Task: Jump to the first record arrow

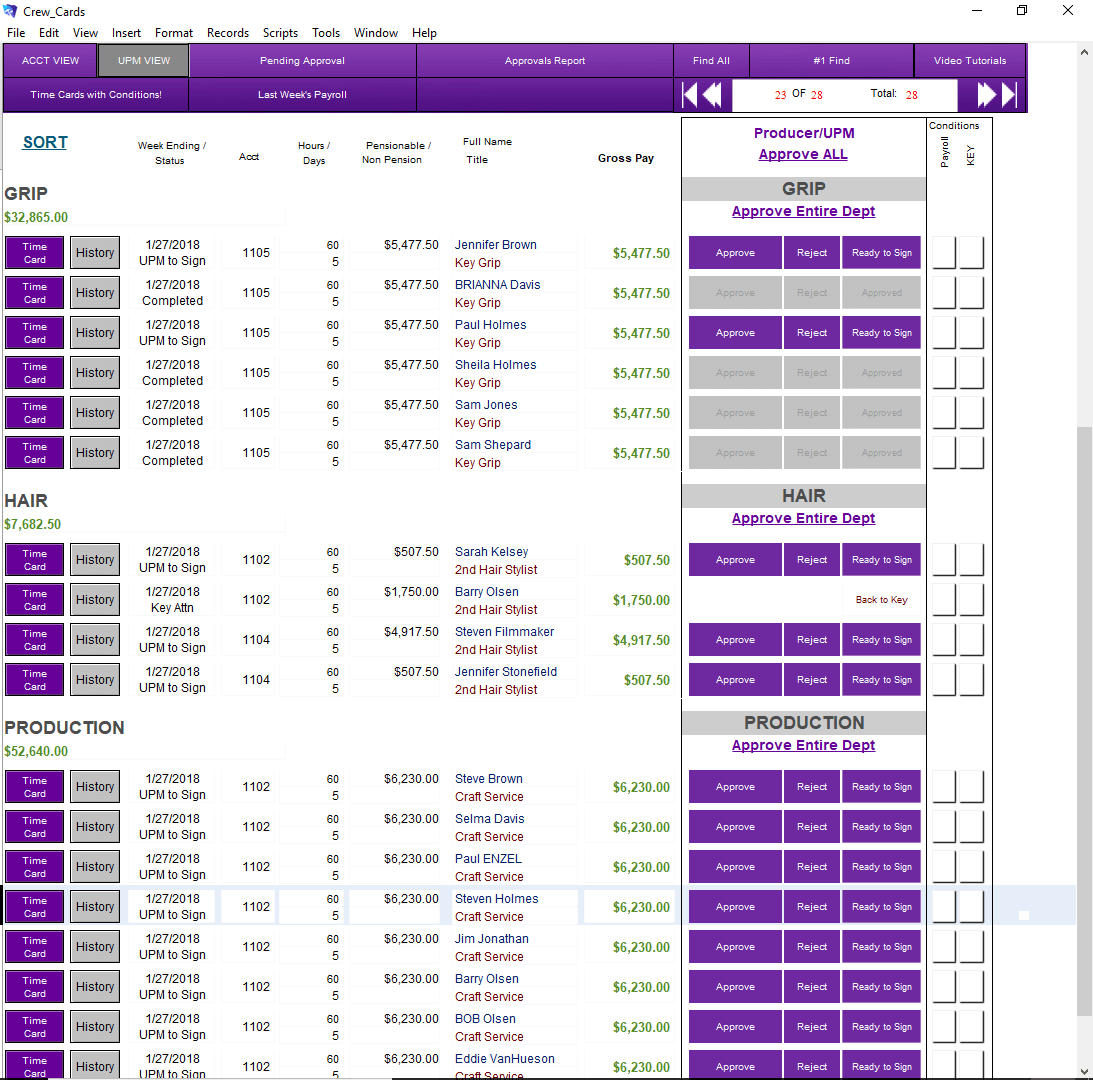Action: [x=689, y=95]
